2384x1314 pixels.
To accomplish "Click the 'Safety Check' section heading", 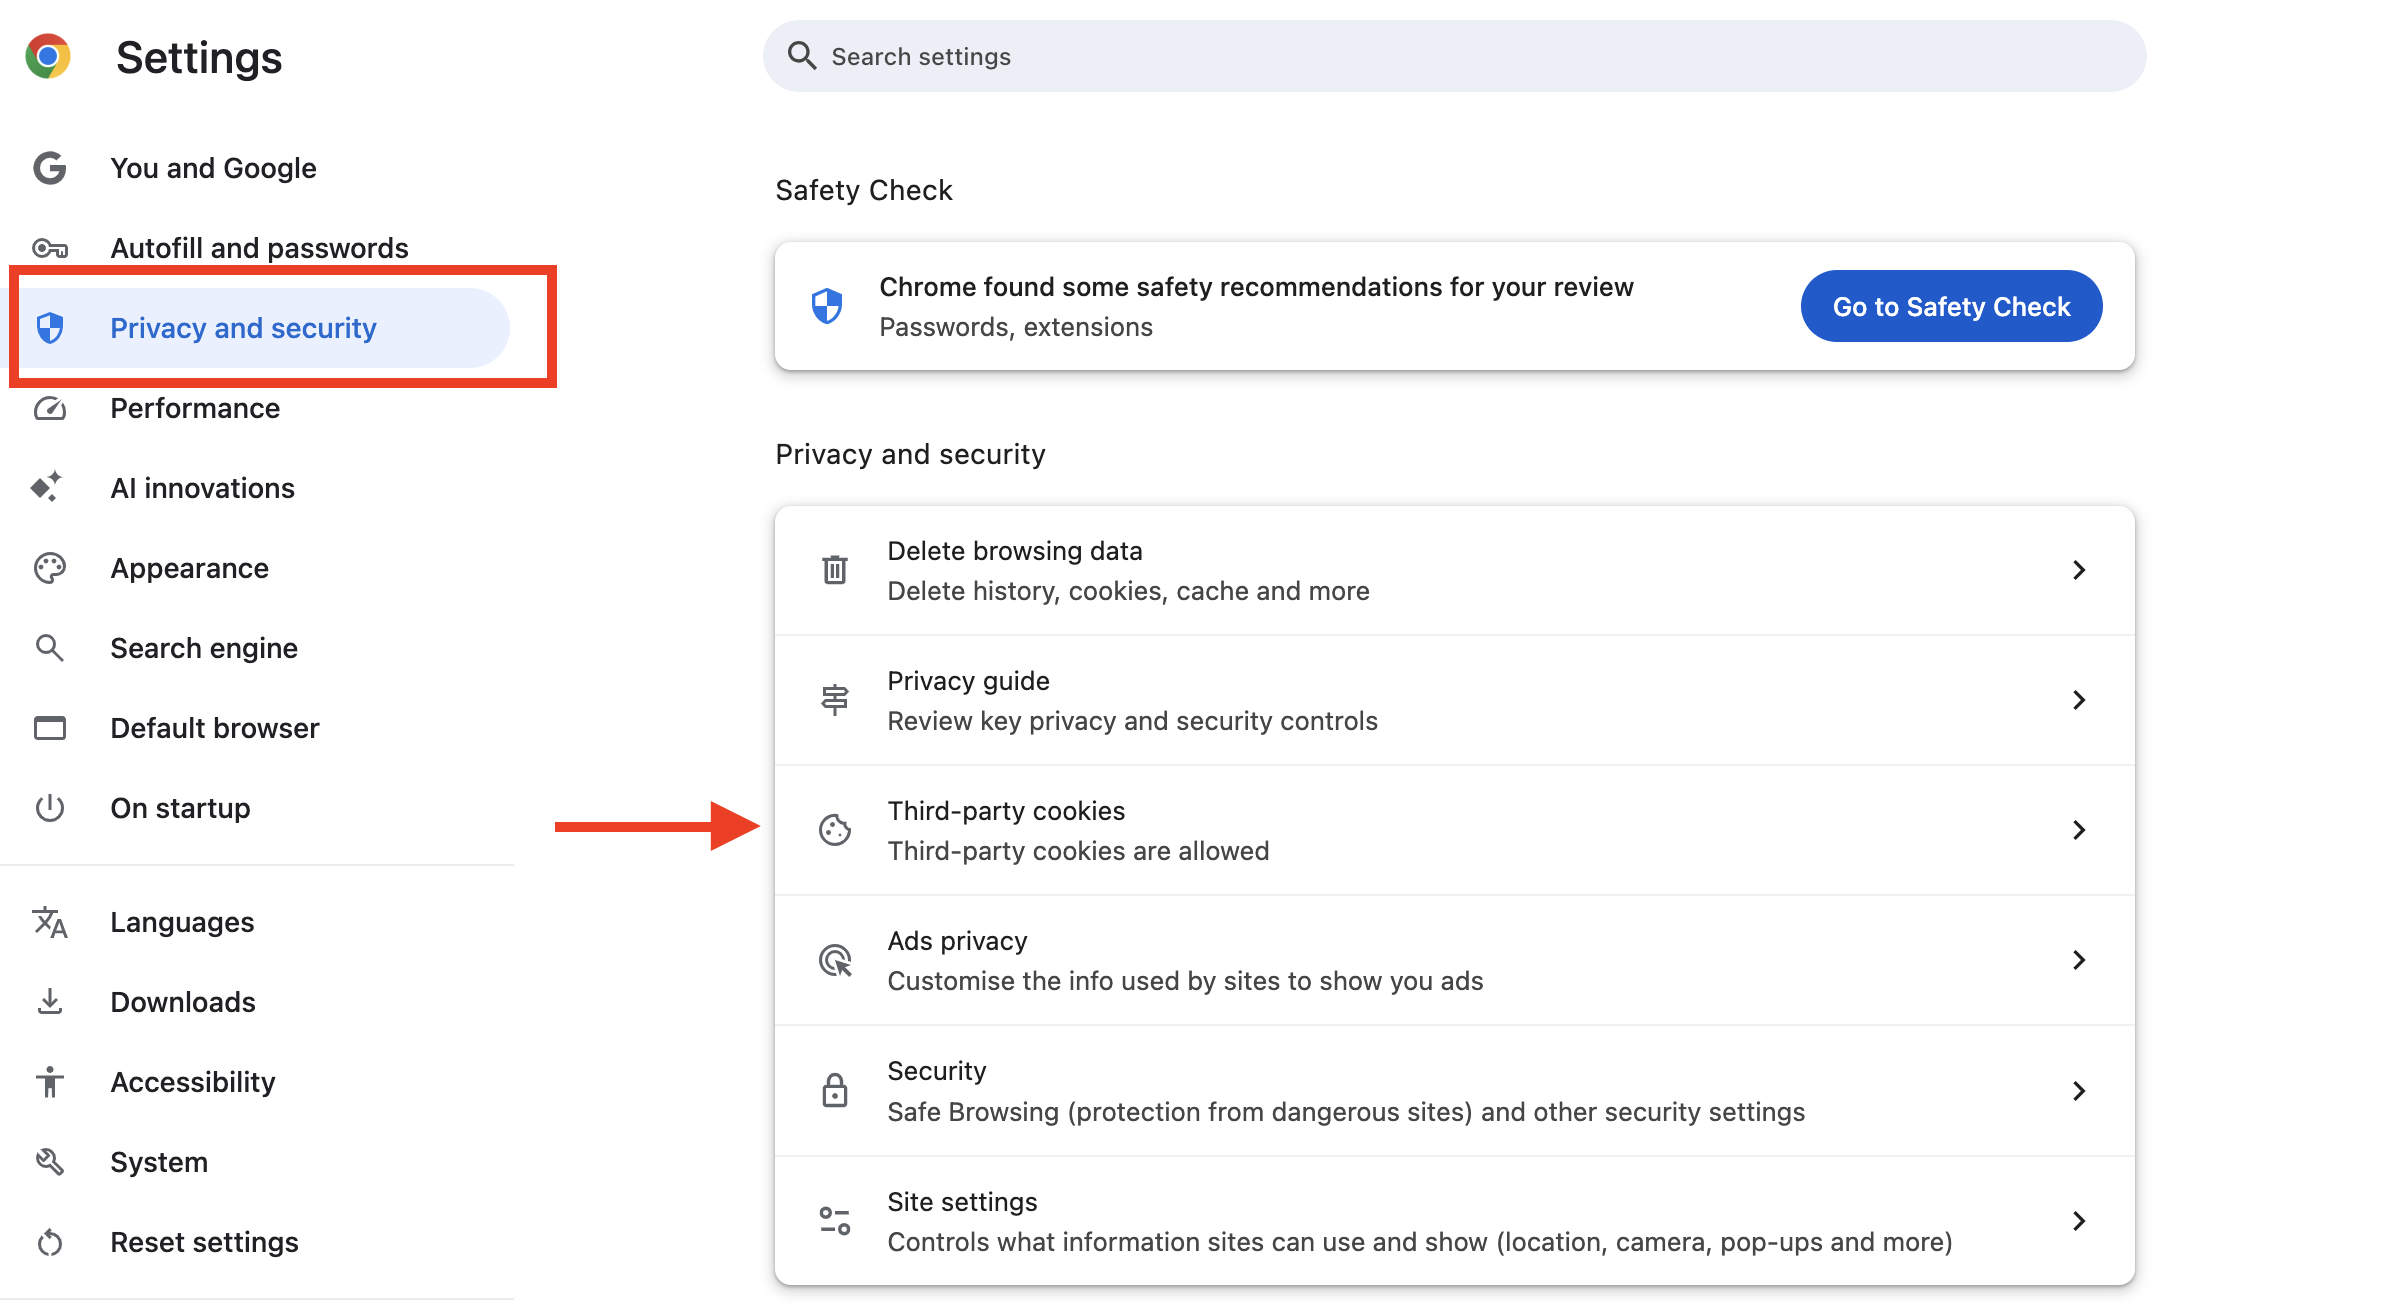I will coord(863,190).
